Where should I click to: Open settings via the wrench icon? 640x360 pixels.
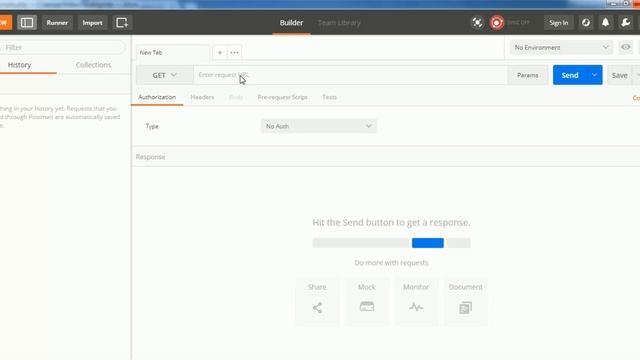(x=625, y=22)
